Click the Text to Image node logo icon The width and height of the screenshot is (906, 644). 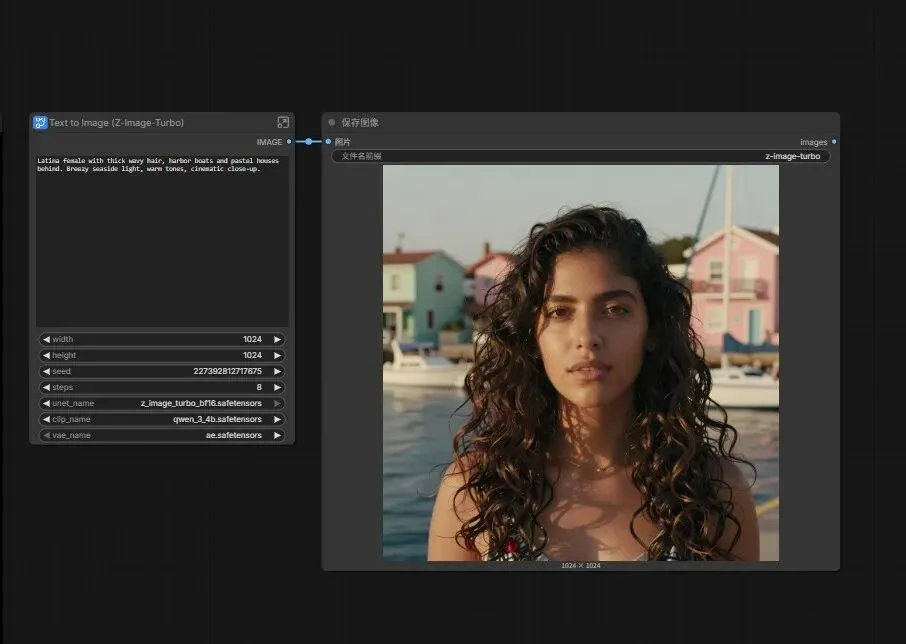pos(40,122)
